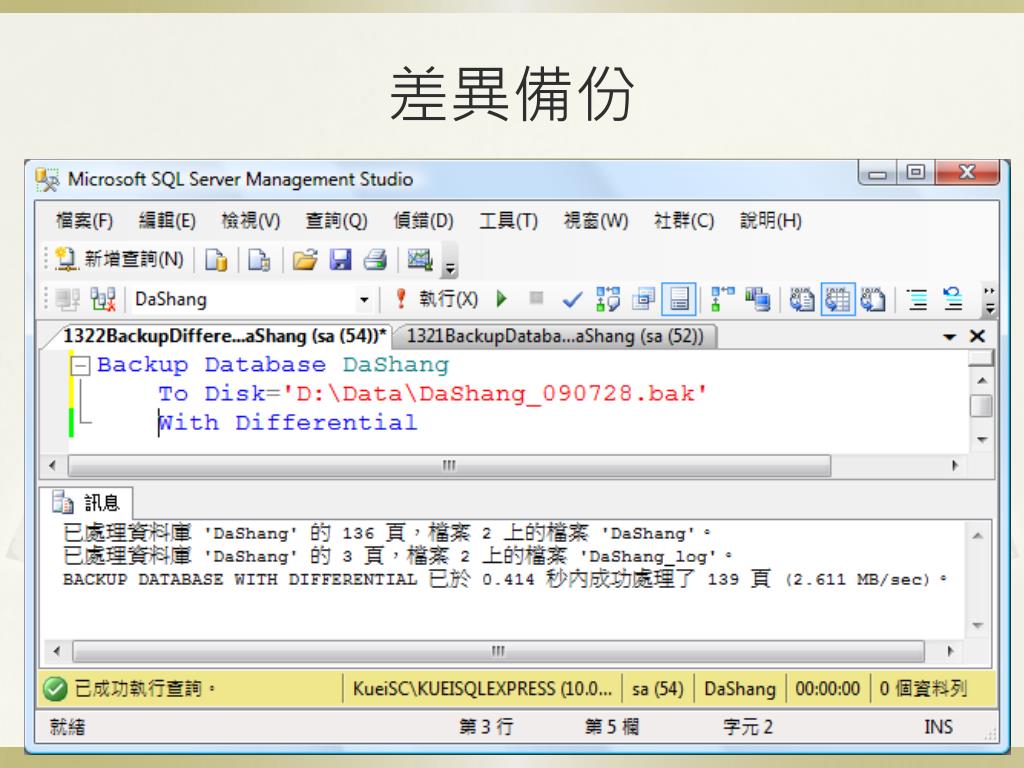Image resolution: width=1024 pixels, height=768 pixels.
Task: Open the active files dropdown arrow
Action: click(950, 337)
